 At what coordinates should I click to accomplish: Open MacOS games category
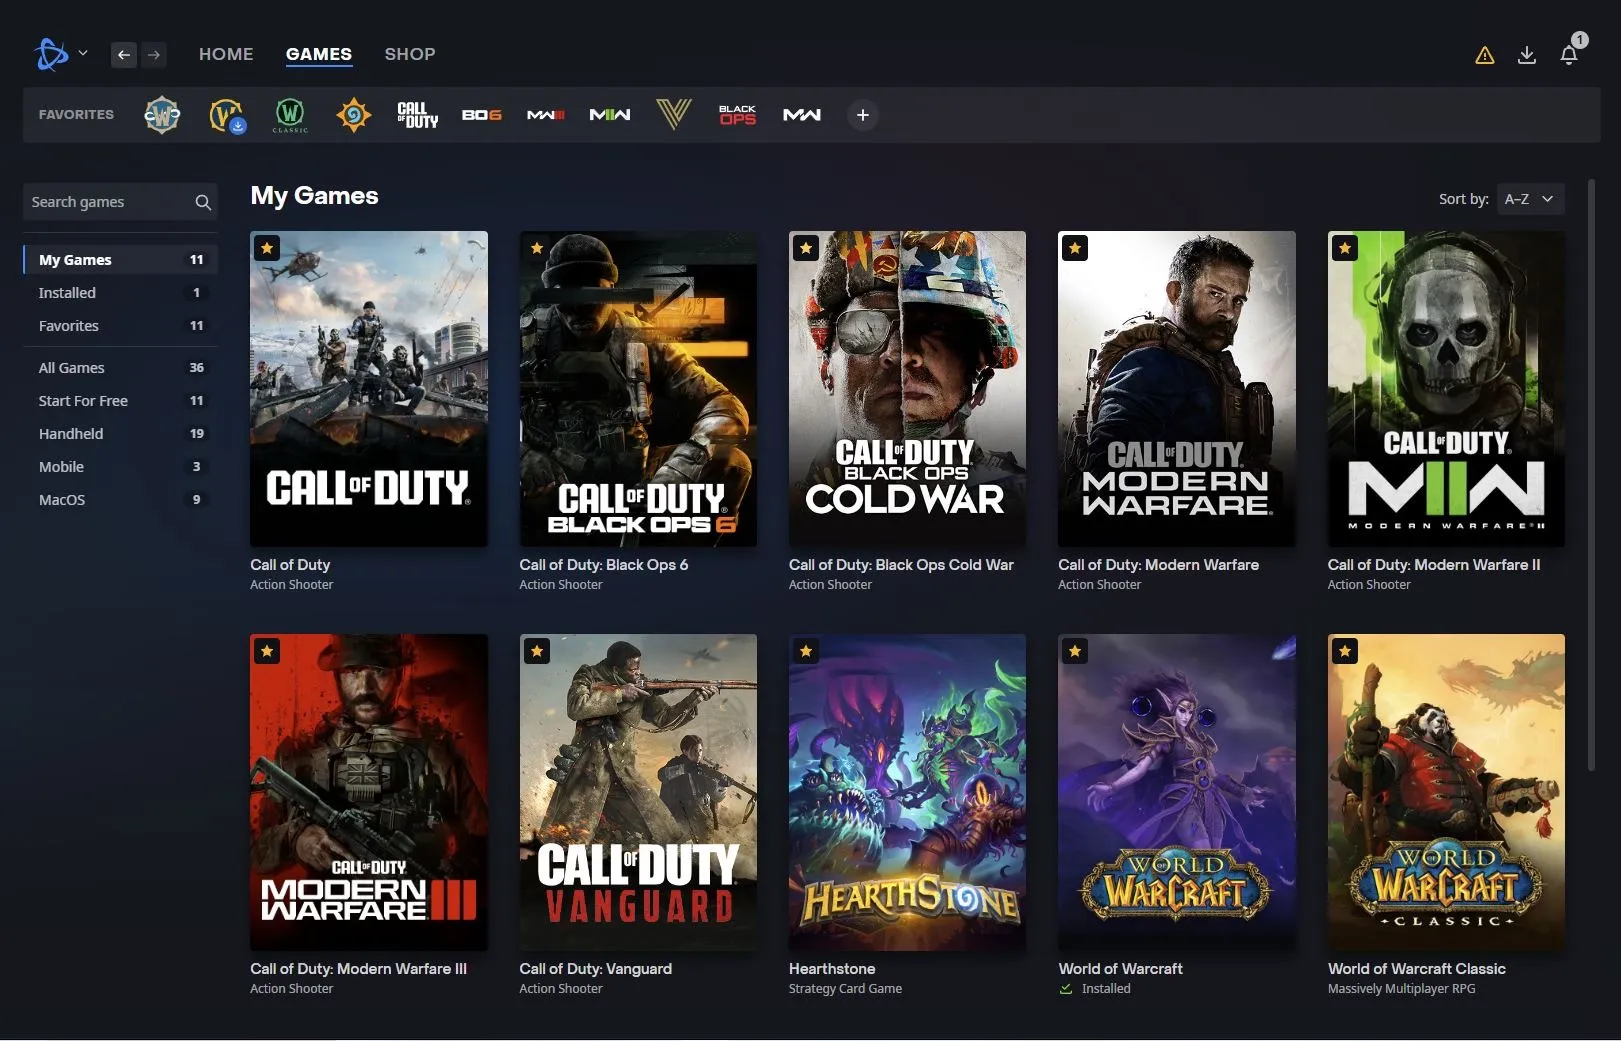tap(120, 500)
